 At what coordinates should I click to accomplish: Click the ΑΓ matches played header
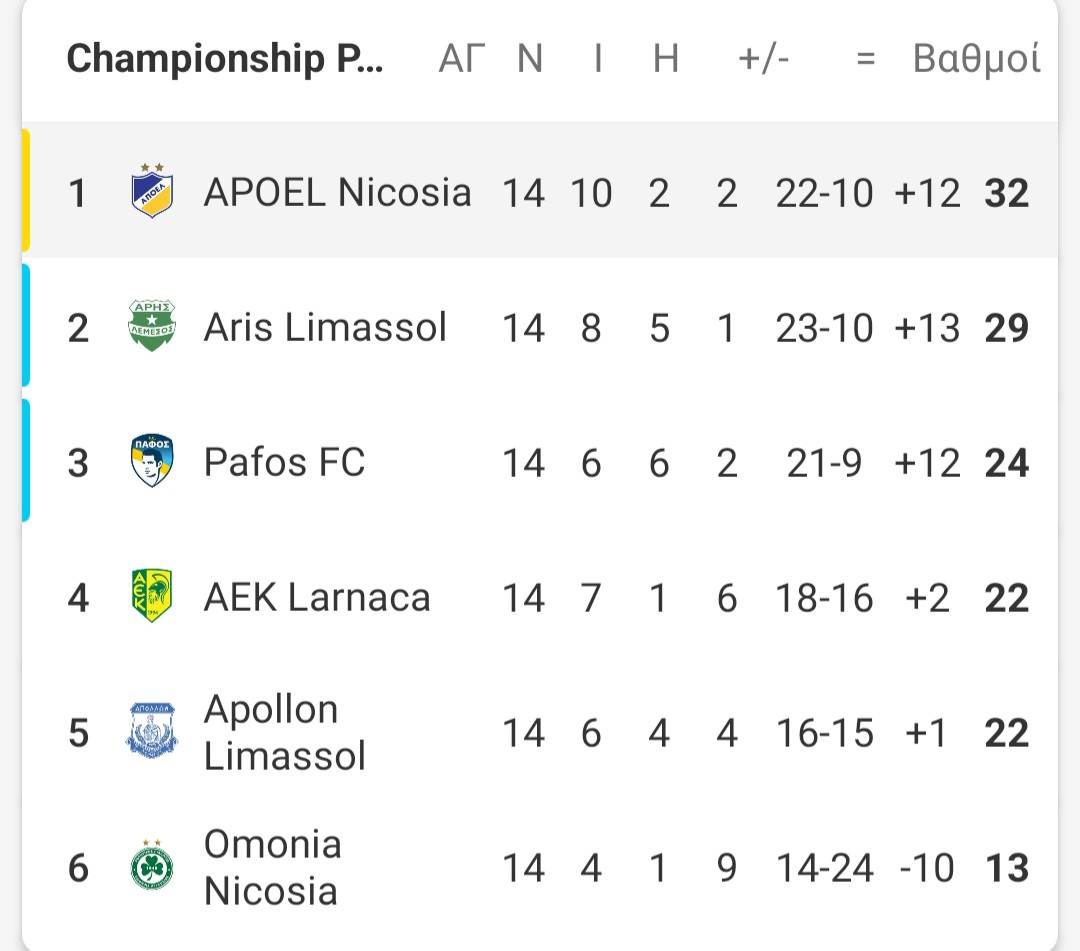461,59
